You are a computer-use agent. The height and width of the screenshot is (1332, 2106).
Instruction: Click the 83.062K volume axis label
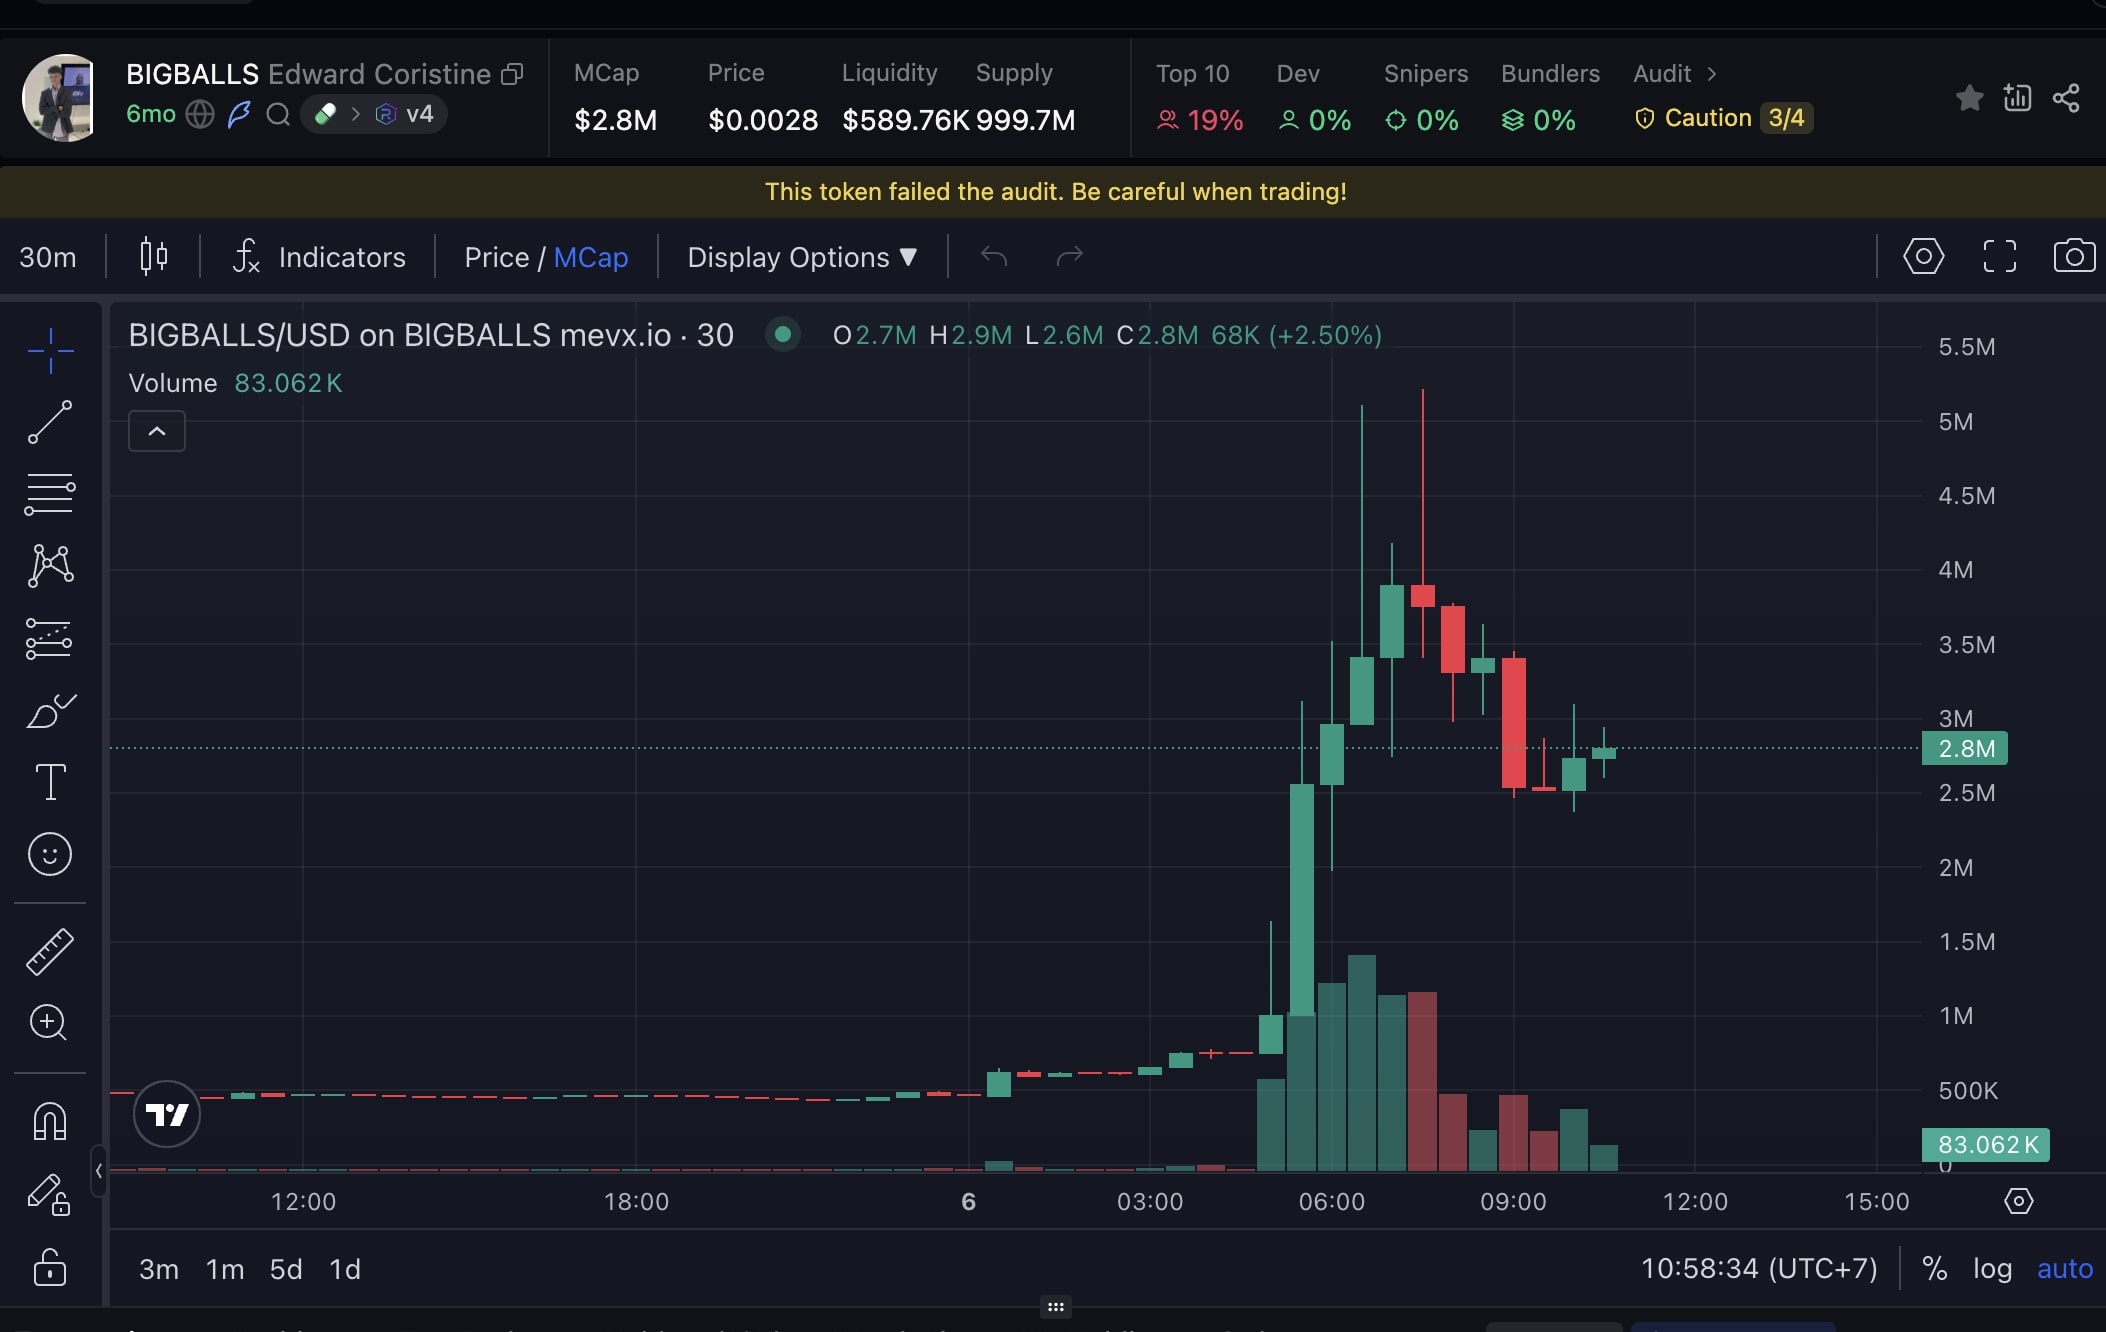point(1986,1144)
